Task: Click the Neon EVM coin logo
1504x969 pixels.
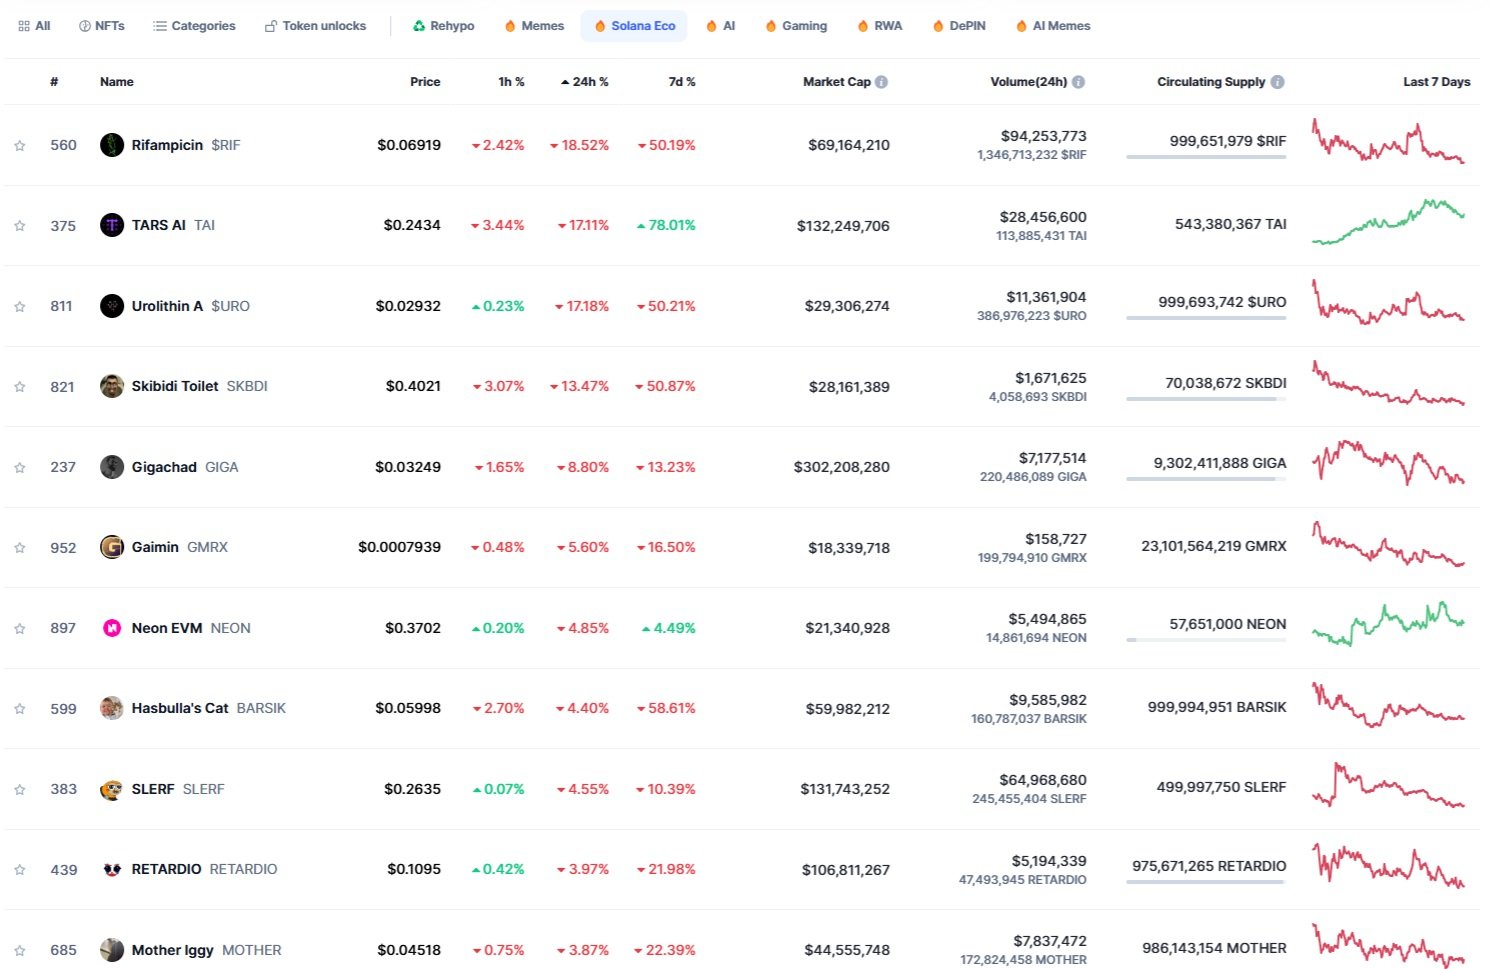Action: coord(112,628)
